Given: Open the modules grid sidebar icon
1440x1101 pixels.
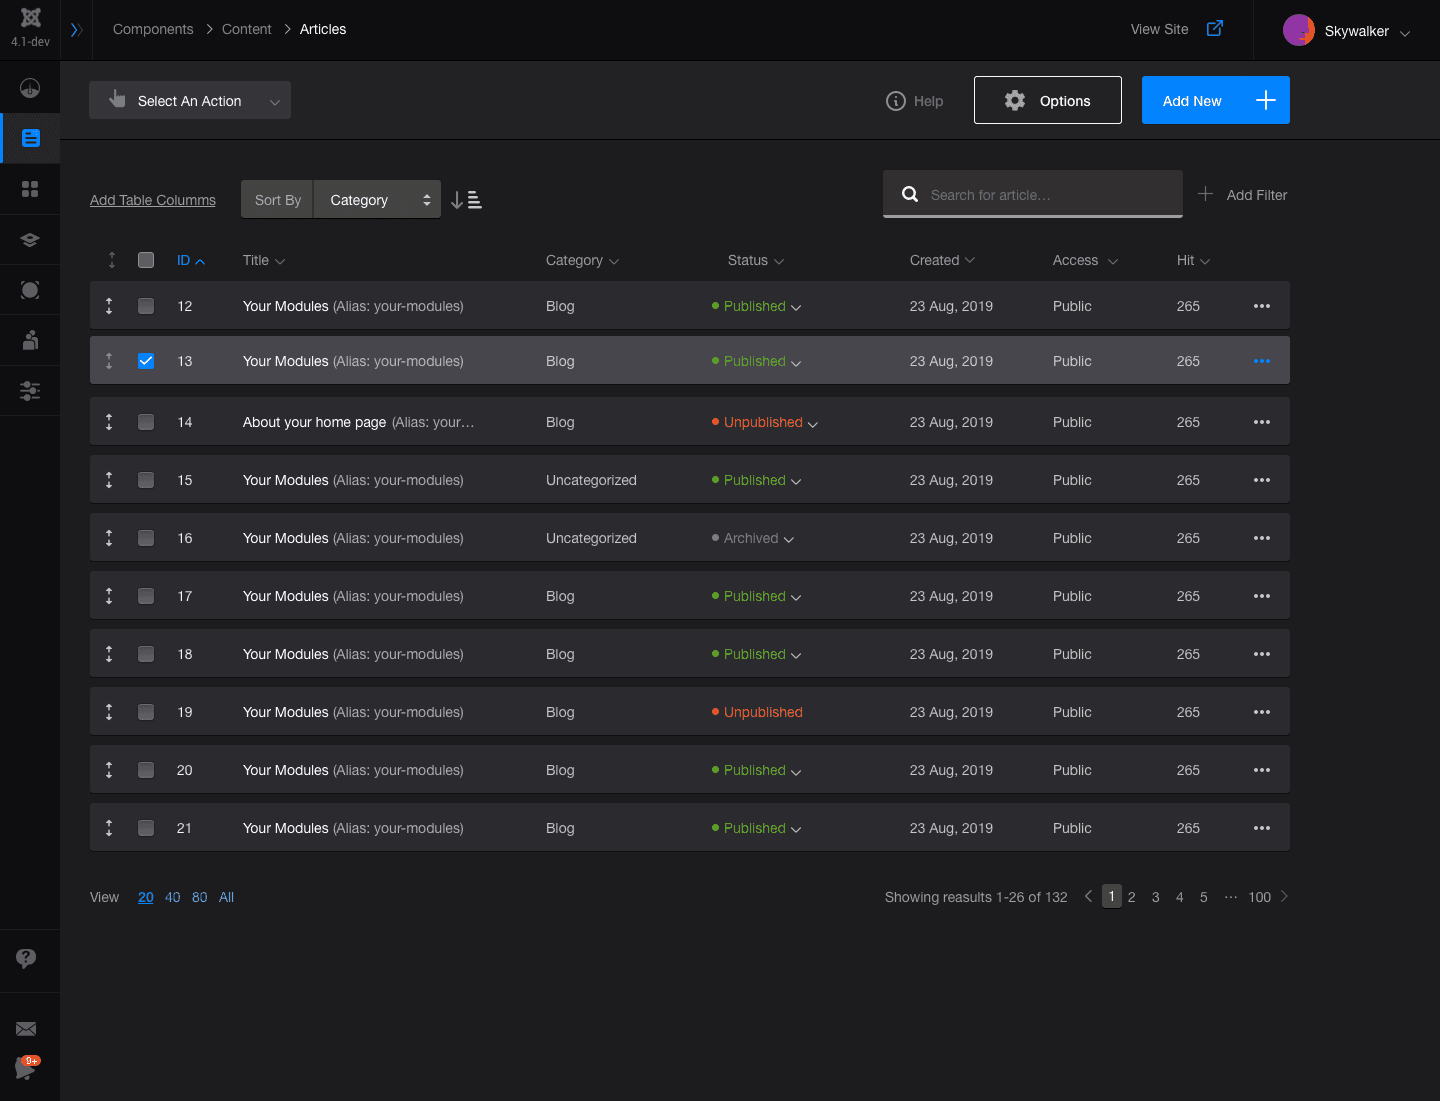Looking at the screenshot, I should pyautogui.click(x=30, y=189).
